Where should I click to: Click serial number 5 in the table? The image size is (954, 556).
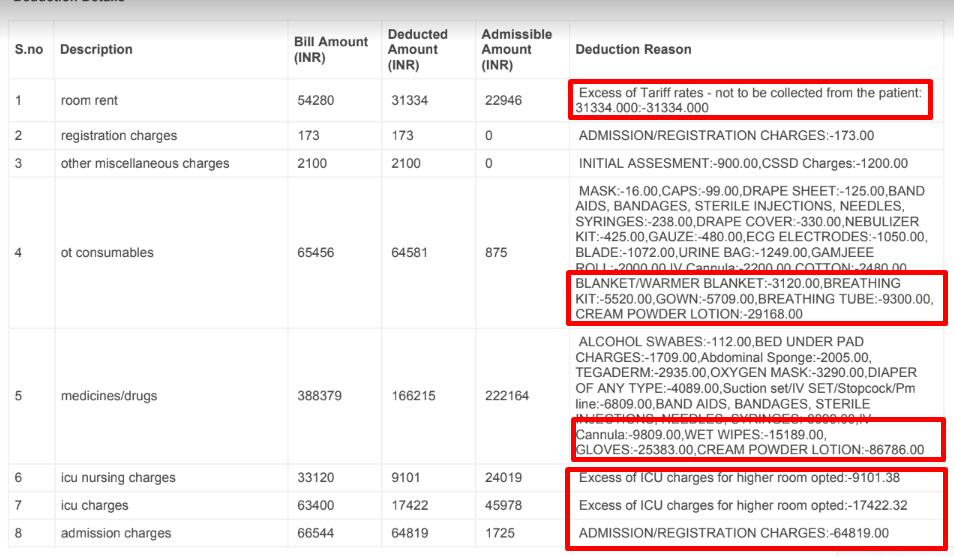point(18,396)
